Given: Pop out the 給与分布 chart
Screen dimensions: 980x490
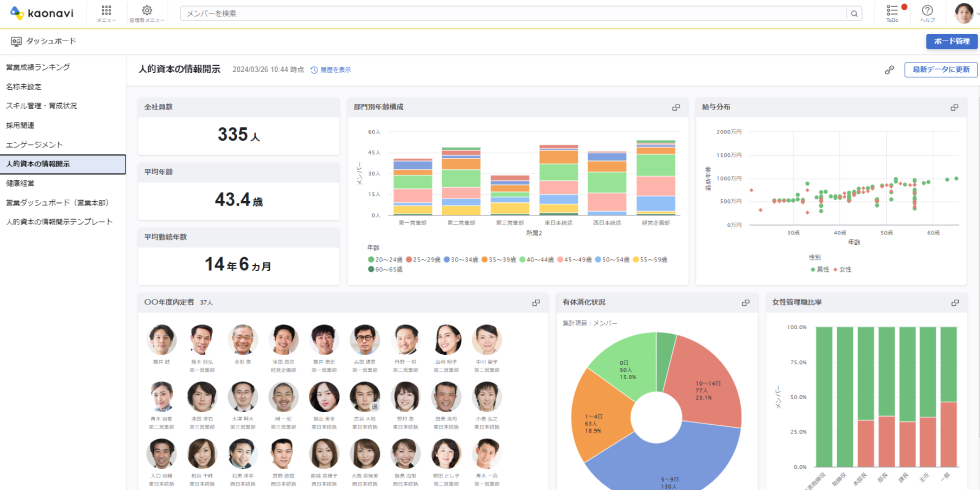Looking at the screenshot, I should click(x=957, y=107).
